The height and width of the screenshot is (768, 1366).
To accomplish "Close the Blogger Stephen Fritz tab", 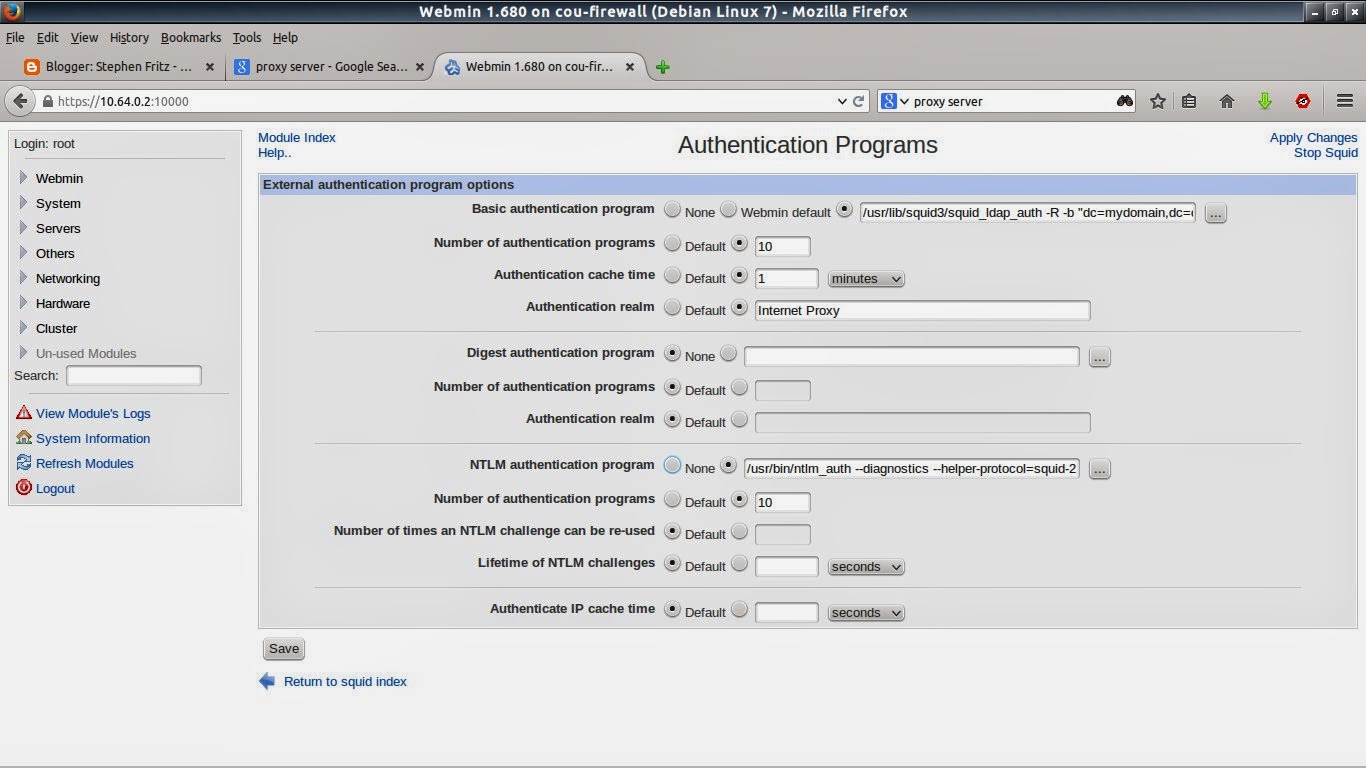I will coord(209,67).
